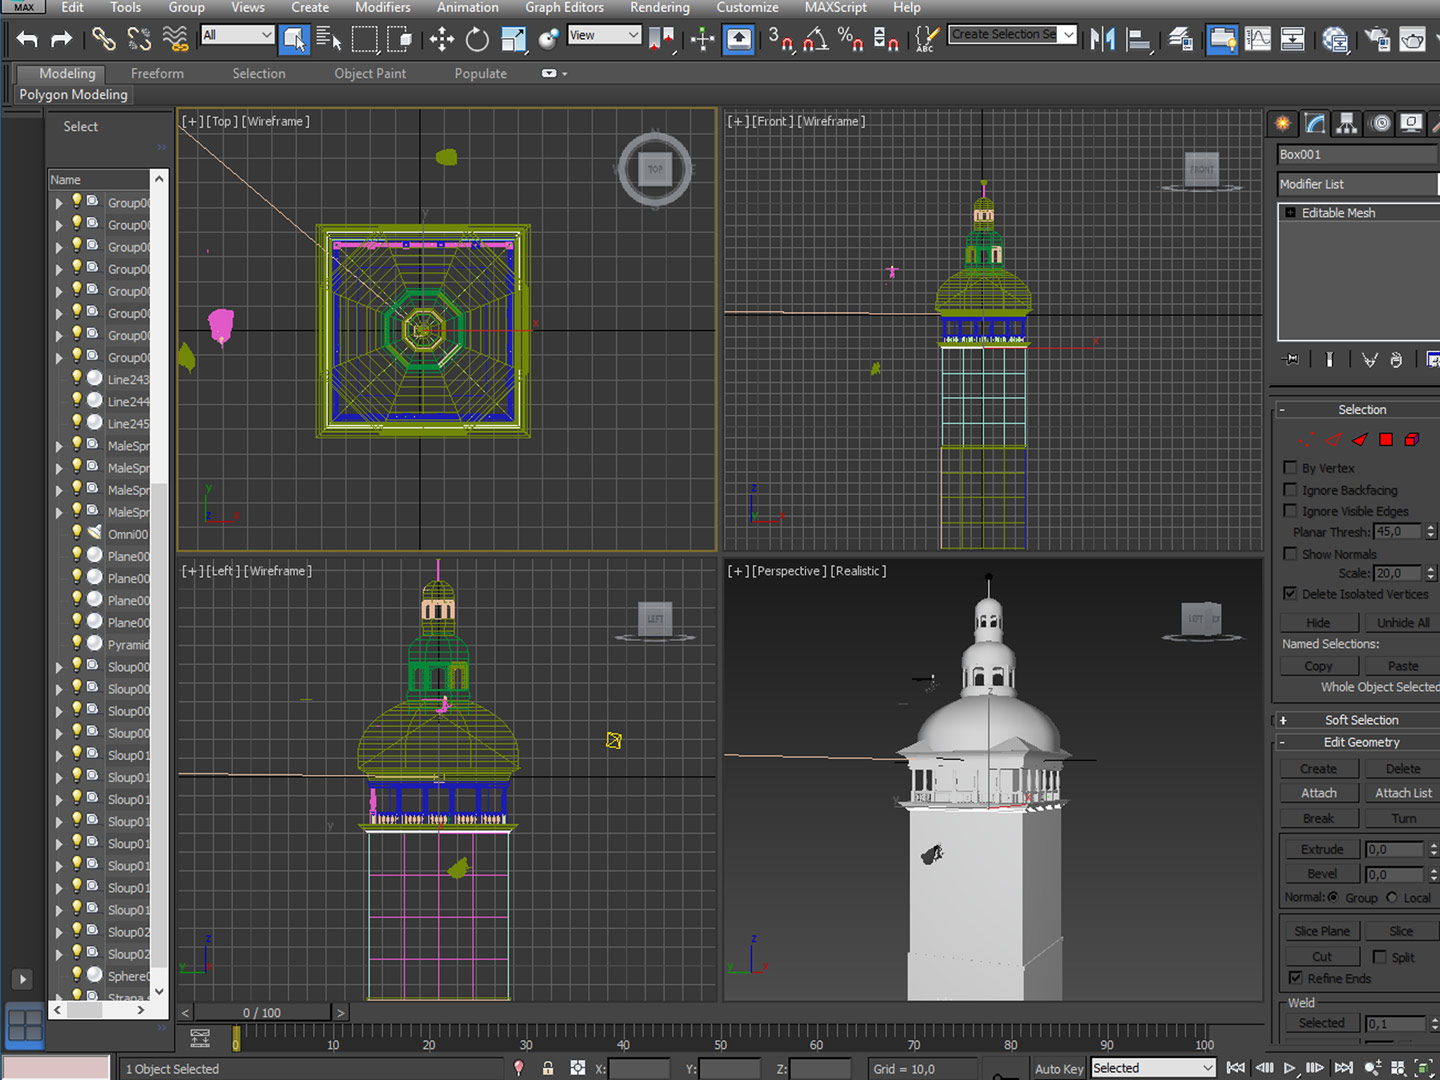Enable the Show Normals checkbox

1290,554
